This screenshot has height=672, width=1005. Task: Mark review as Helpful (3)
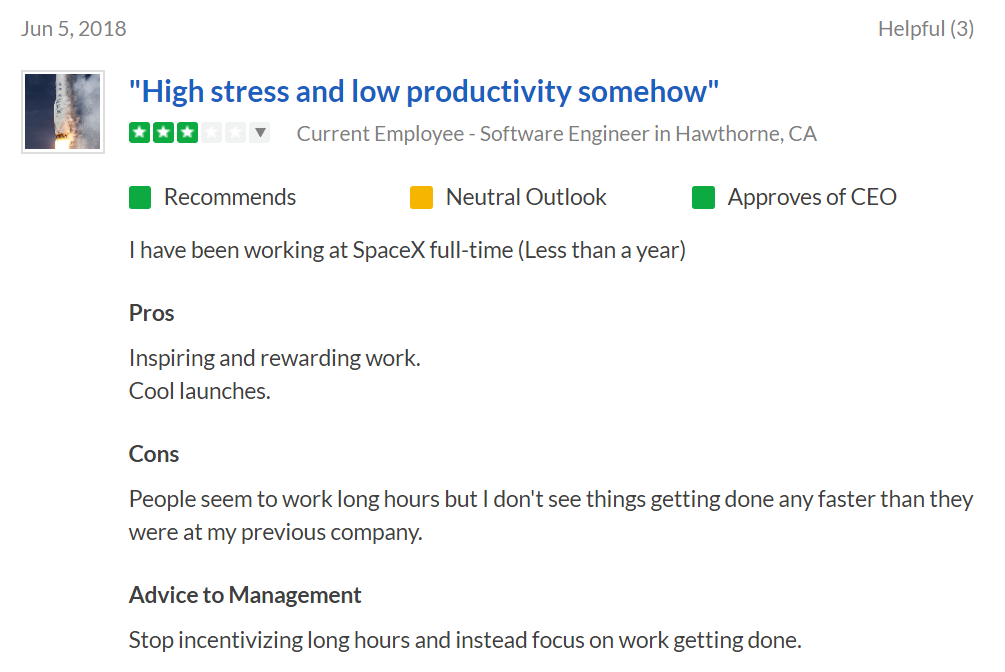[x=926, y=29]
